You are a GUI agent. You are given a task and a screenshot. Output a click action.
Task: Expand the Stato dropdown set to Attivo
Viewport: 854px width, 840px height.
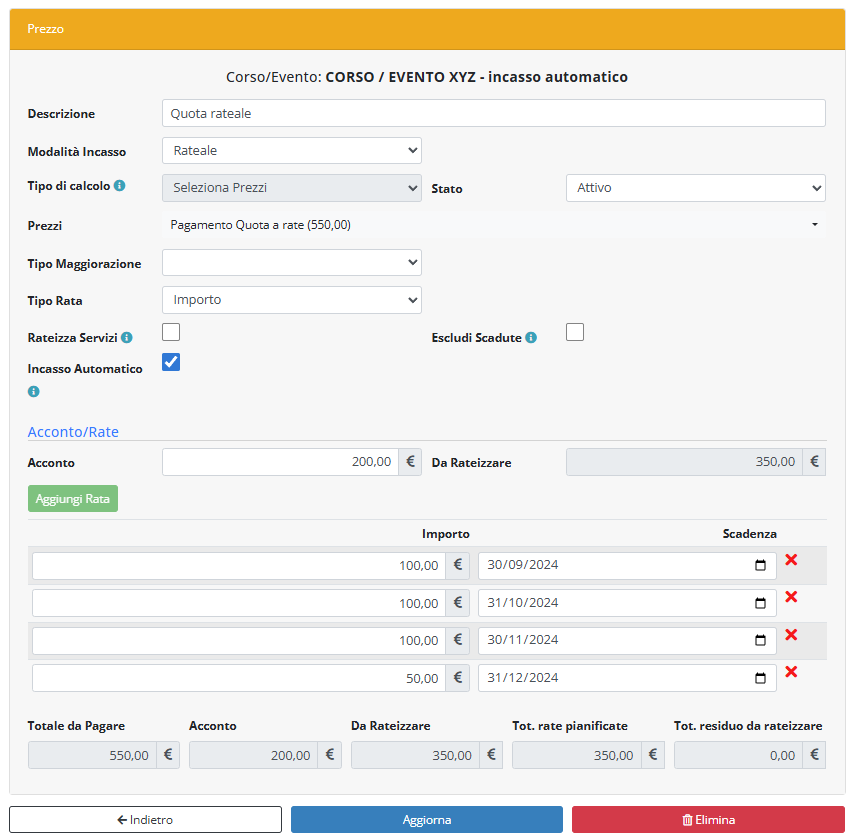point(695,188)
